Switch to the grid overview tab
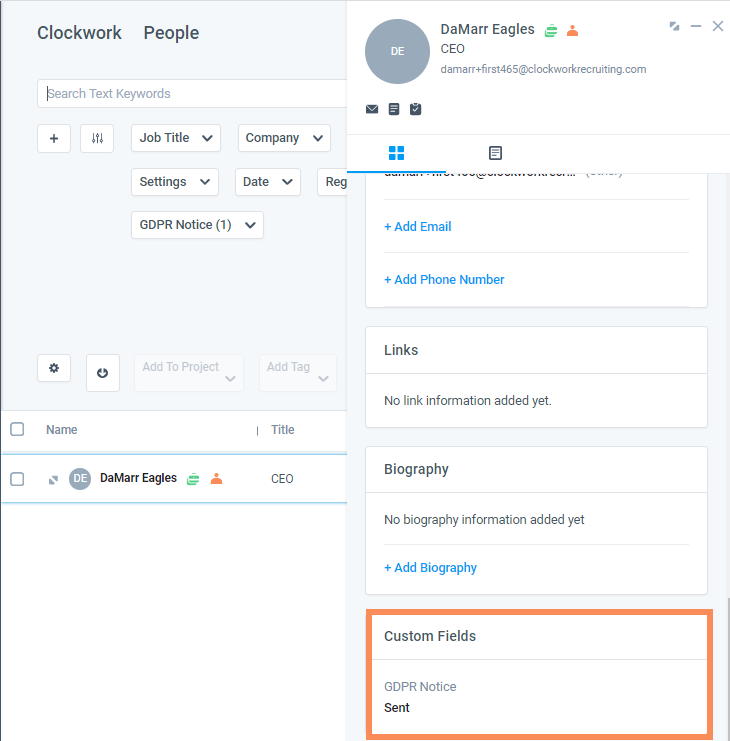 (x=396, y=153)
